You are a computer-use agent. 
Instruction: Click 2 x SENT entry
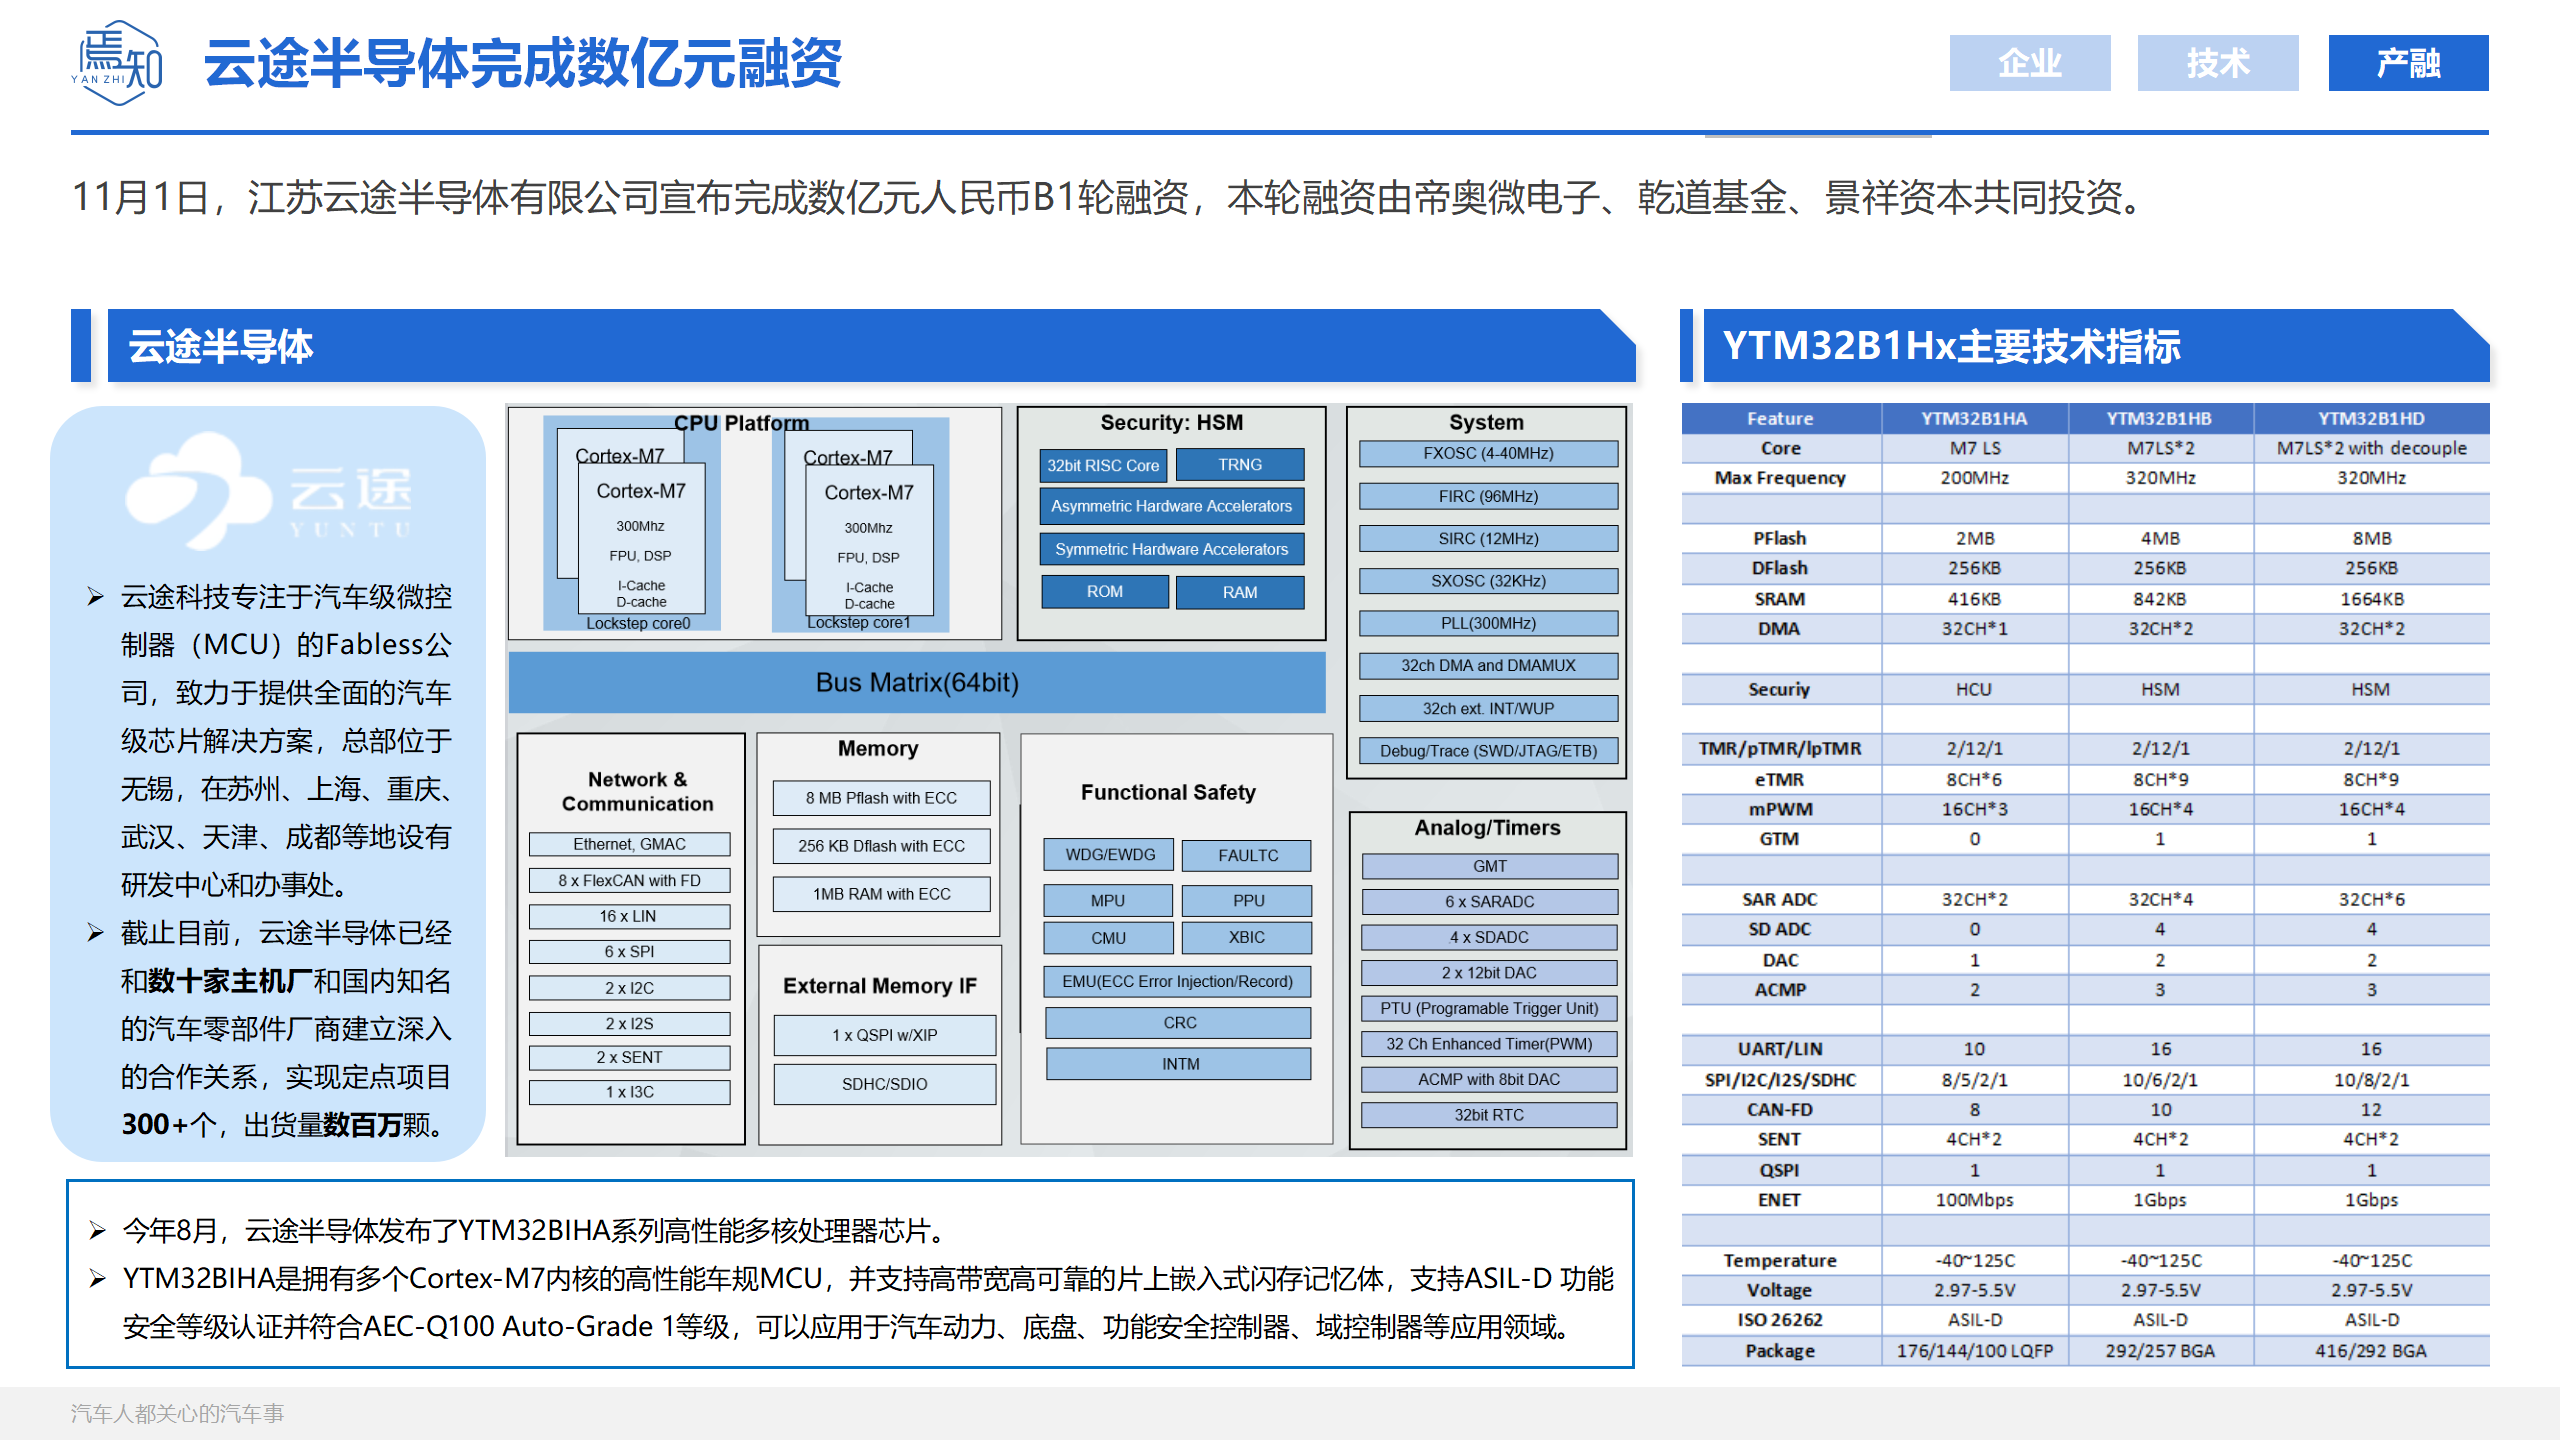[x=630, y=1057]
